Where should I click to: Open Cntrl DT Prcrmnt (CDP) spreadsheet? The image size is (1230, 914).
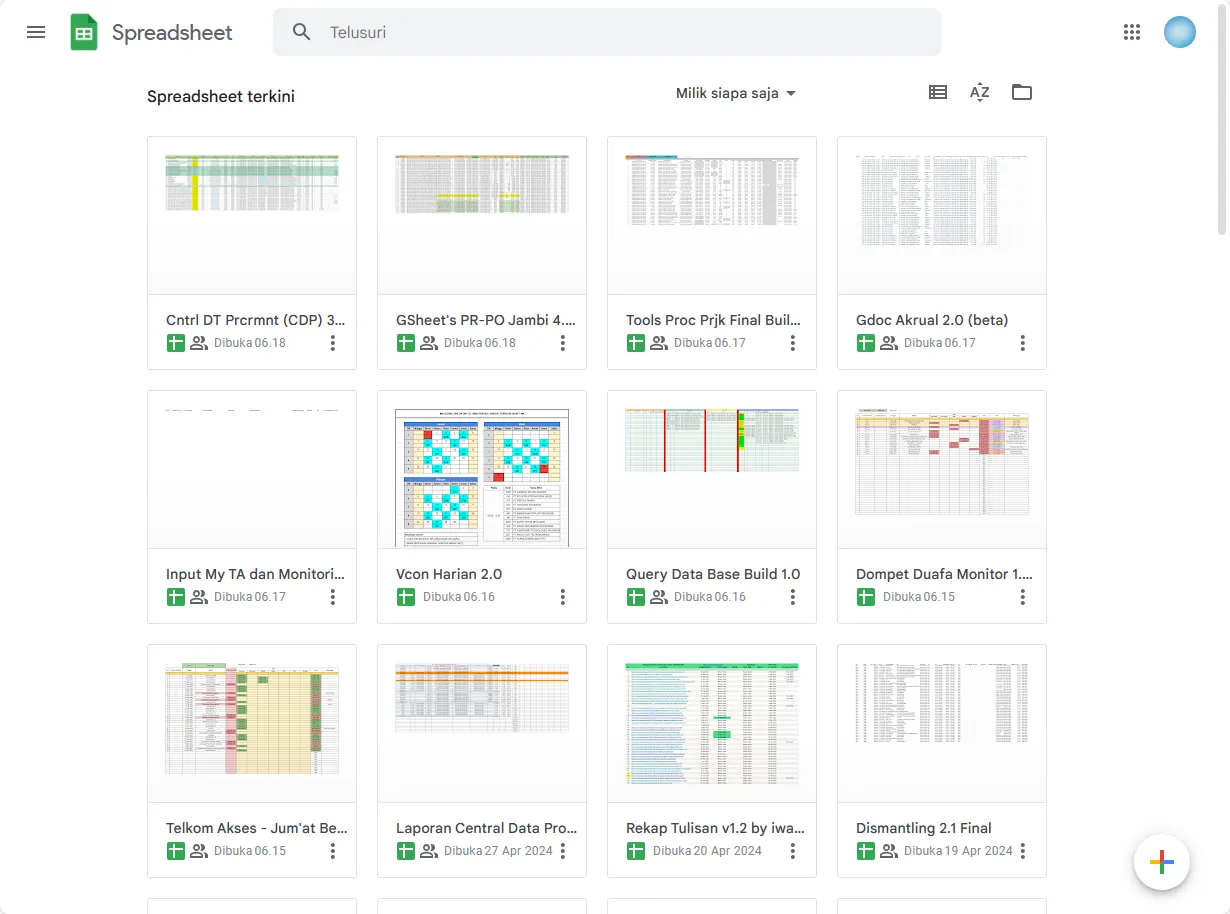pyautogui.click(x=255, y=320)
